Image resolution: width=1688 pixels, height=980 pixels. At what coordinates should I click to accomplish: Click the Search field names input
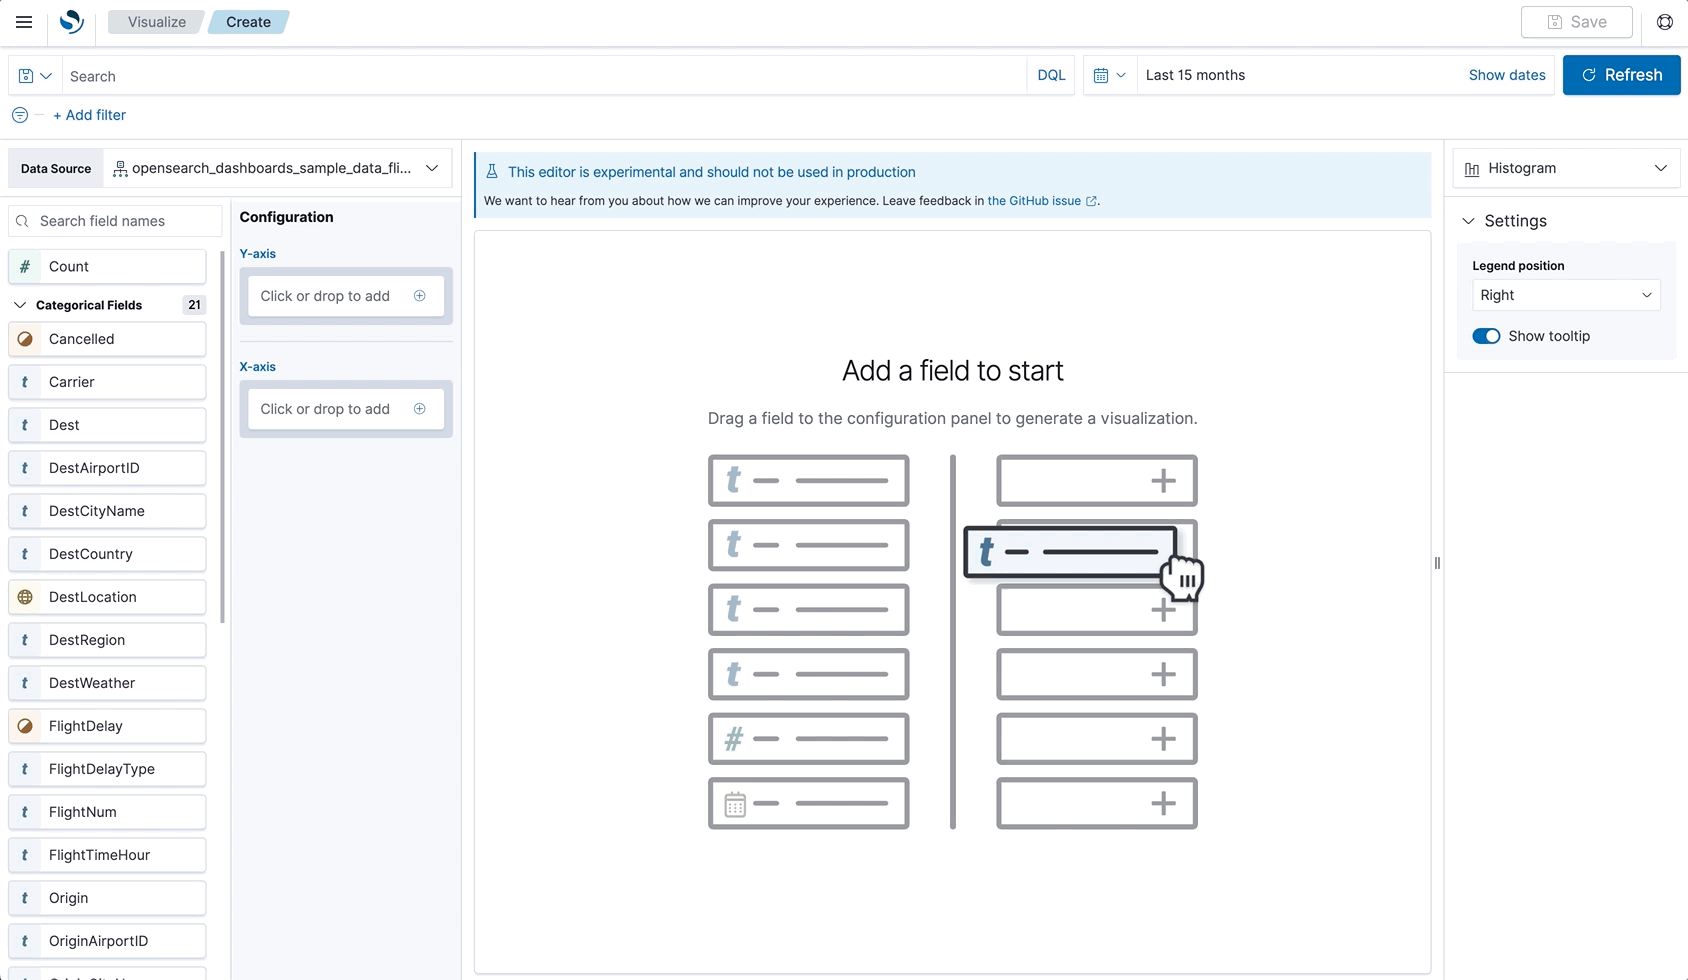coord(115,221)
